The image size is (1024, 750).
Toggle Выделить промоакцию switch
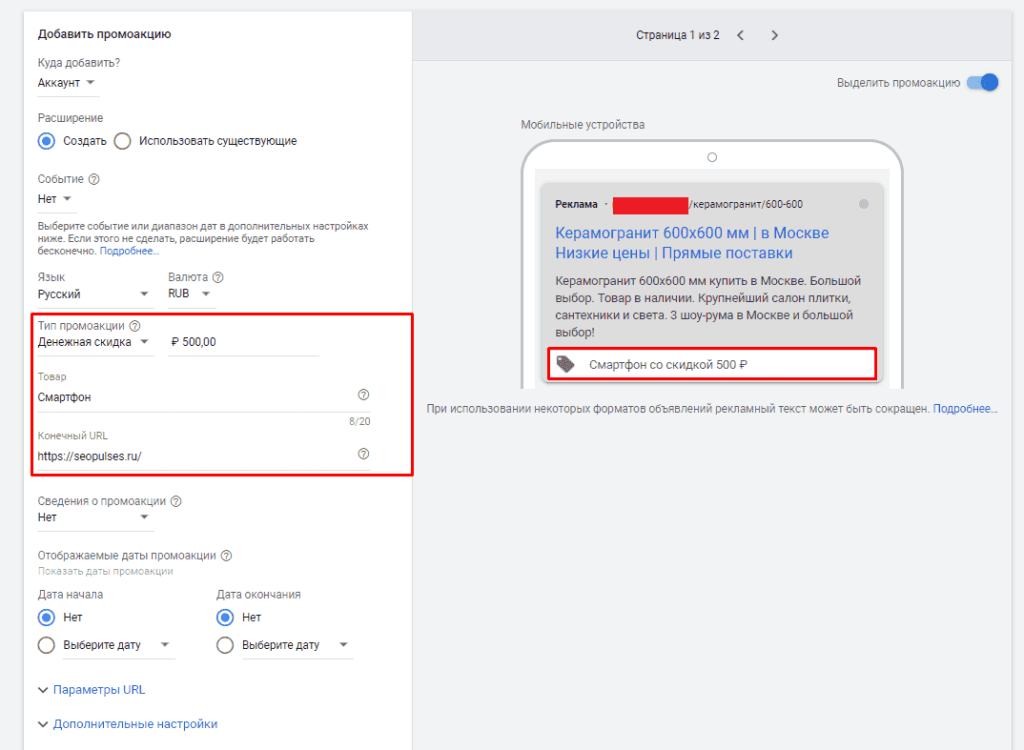[983, 83]
